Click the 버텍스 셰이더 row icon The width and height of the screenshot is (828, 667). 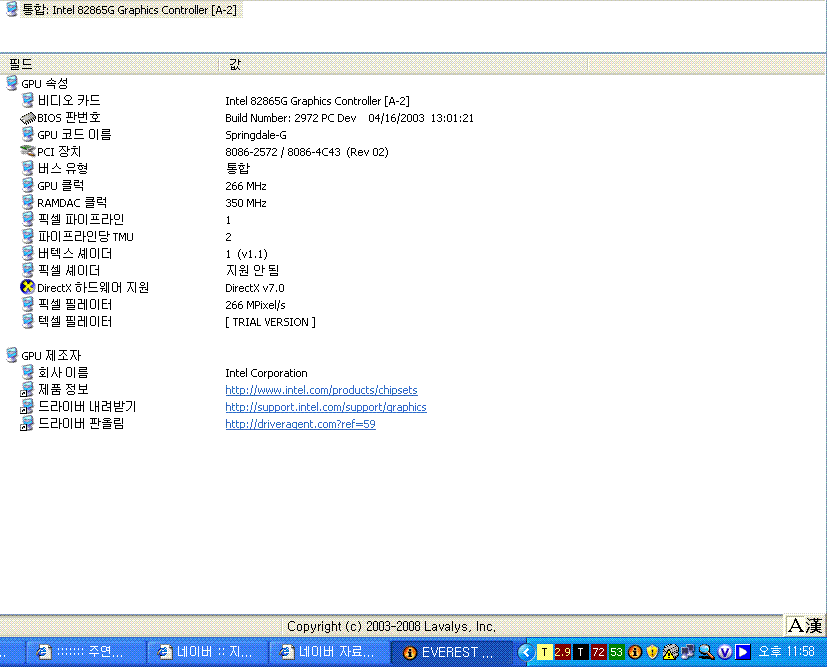tap(27, 253)
